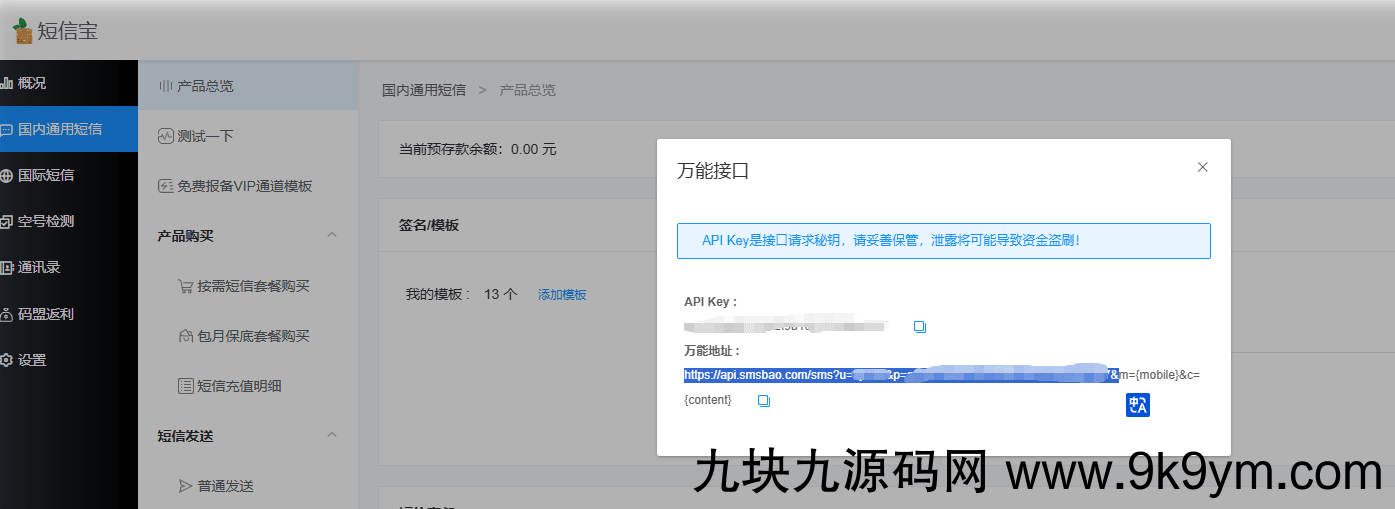1395x509 pixels.
Task: Click the 当前预存款余额 0.00 元 text
Action: (x=477, y=149)
